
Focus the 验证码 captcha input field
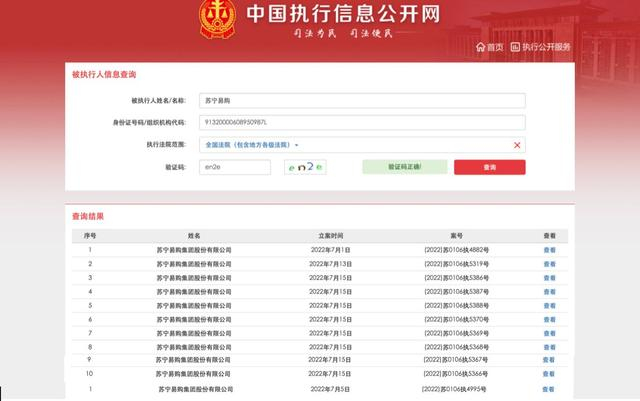click(x=235, y=167)
